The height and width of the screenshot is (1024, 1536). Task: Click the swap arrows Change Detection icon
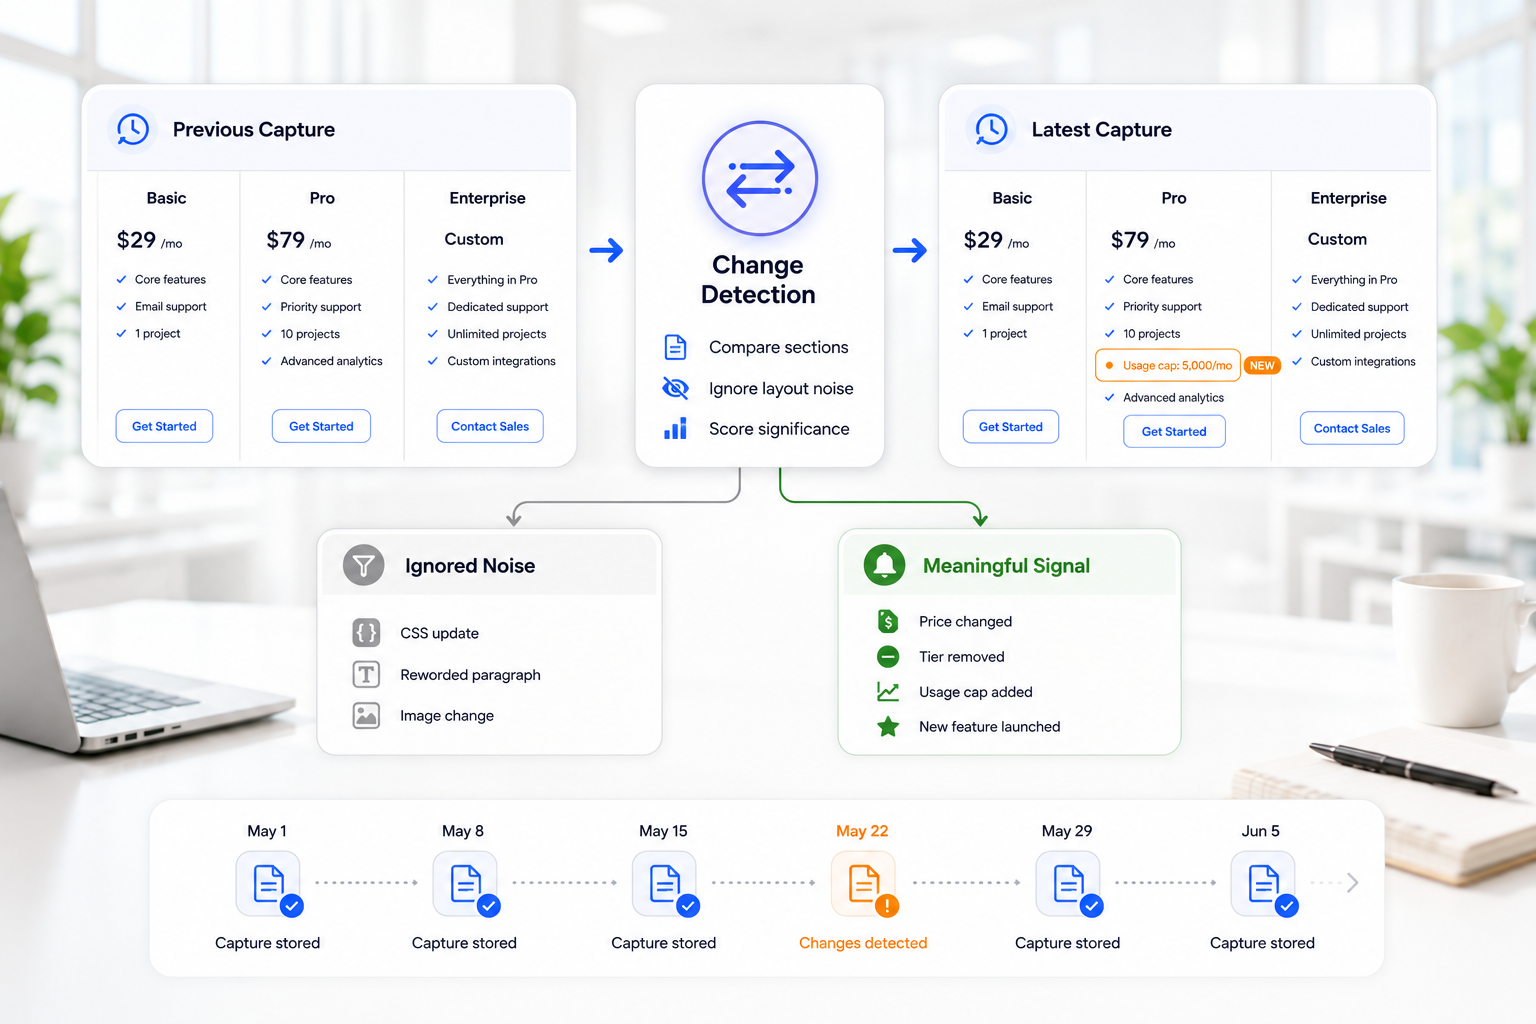click(x=760, y=178)
